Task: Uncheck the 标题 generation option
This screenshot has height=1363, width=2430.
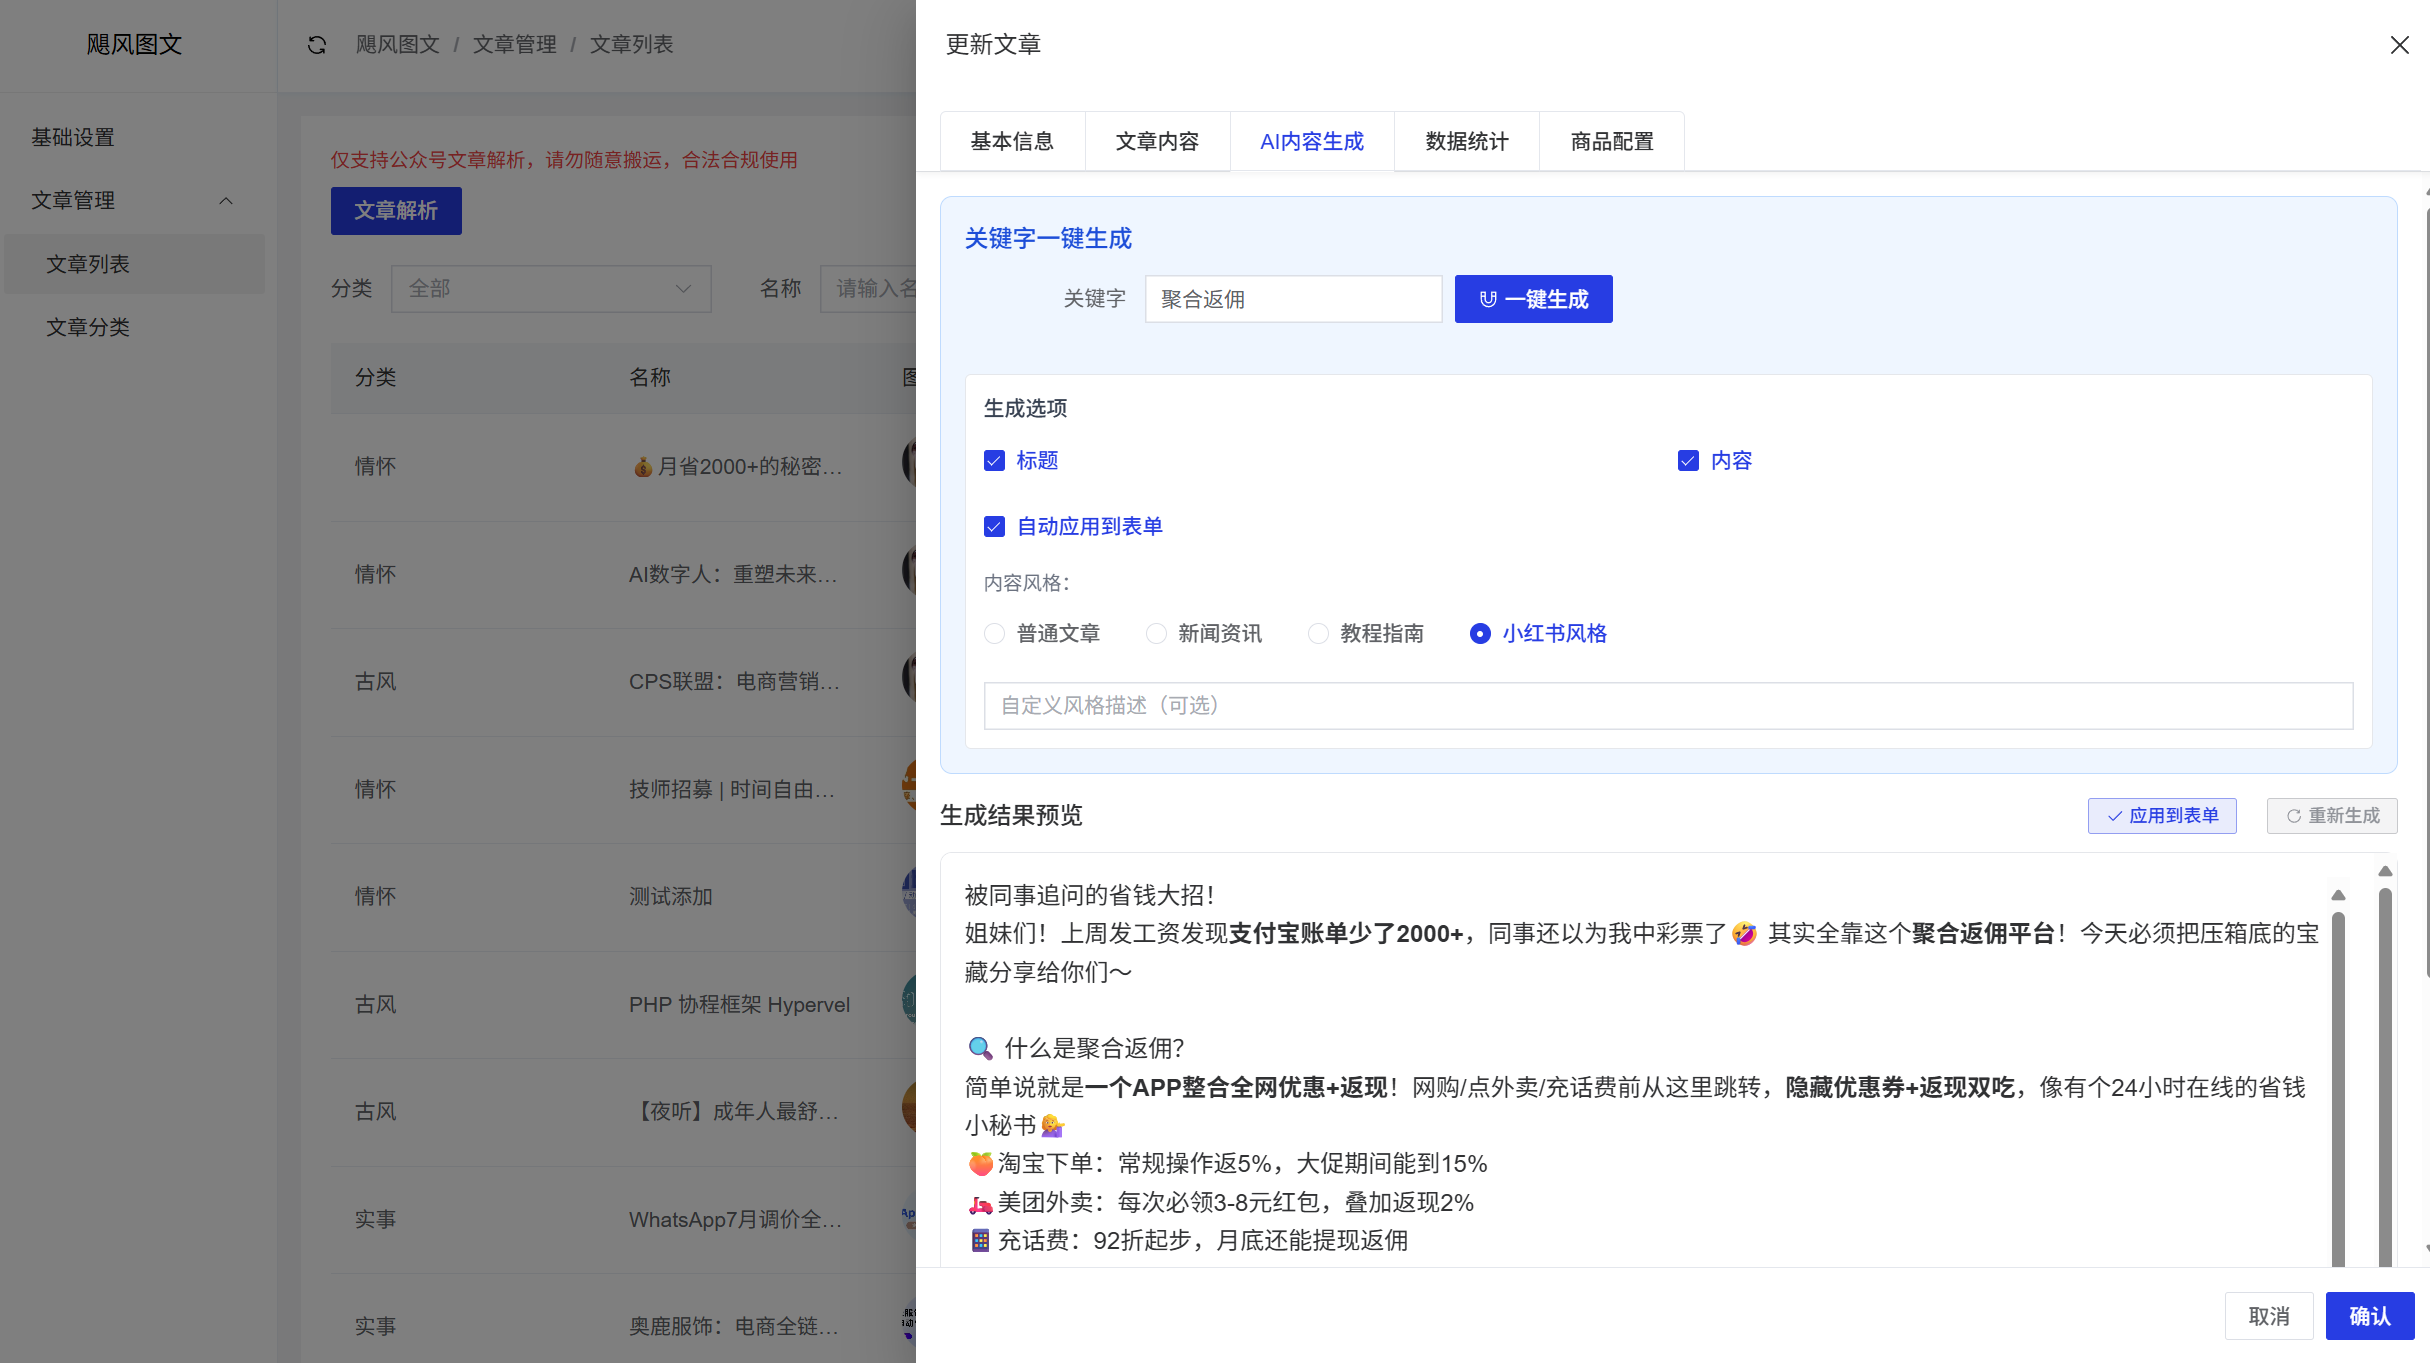Action: pos(994,460)
